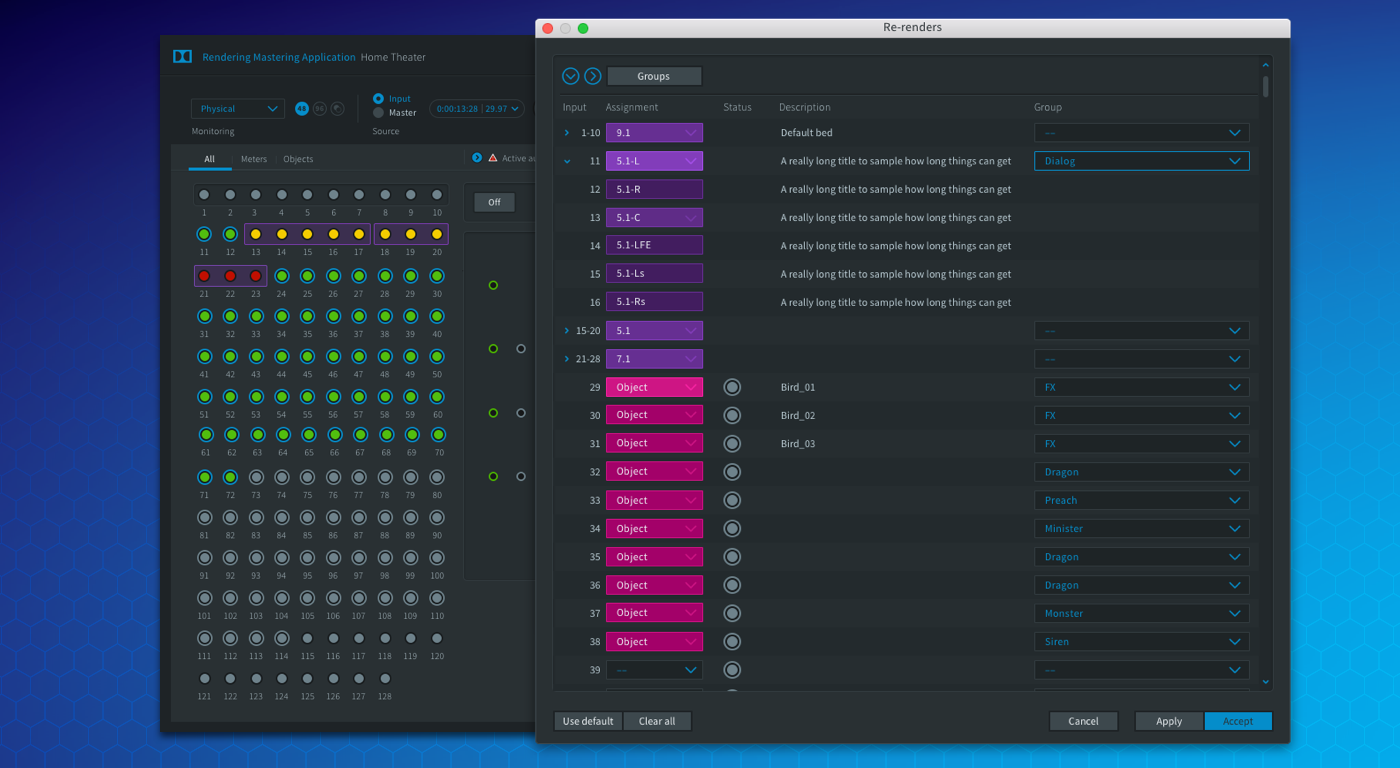Toggle yellow channel 18 indicator

coord(385,234)
